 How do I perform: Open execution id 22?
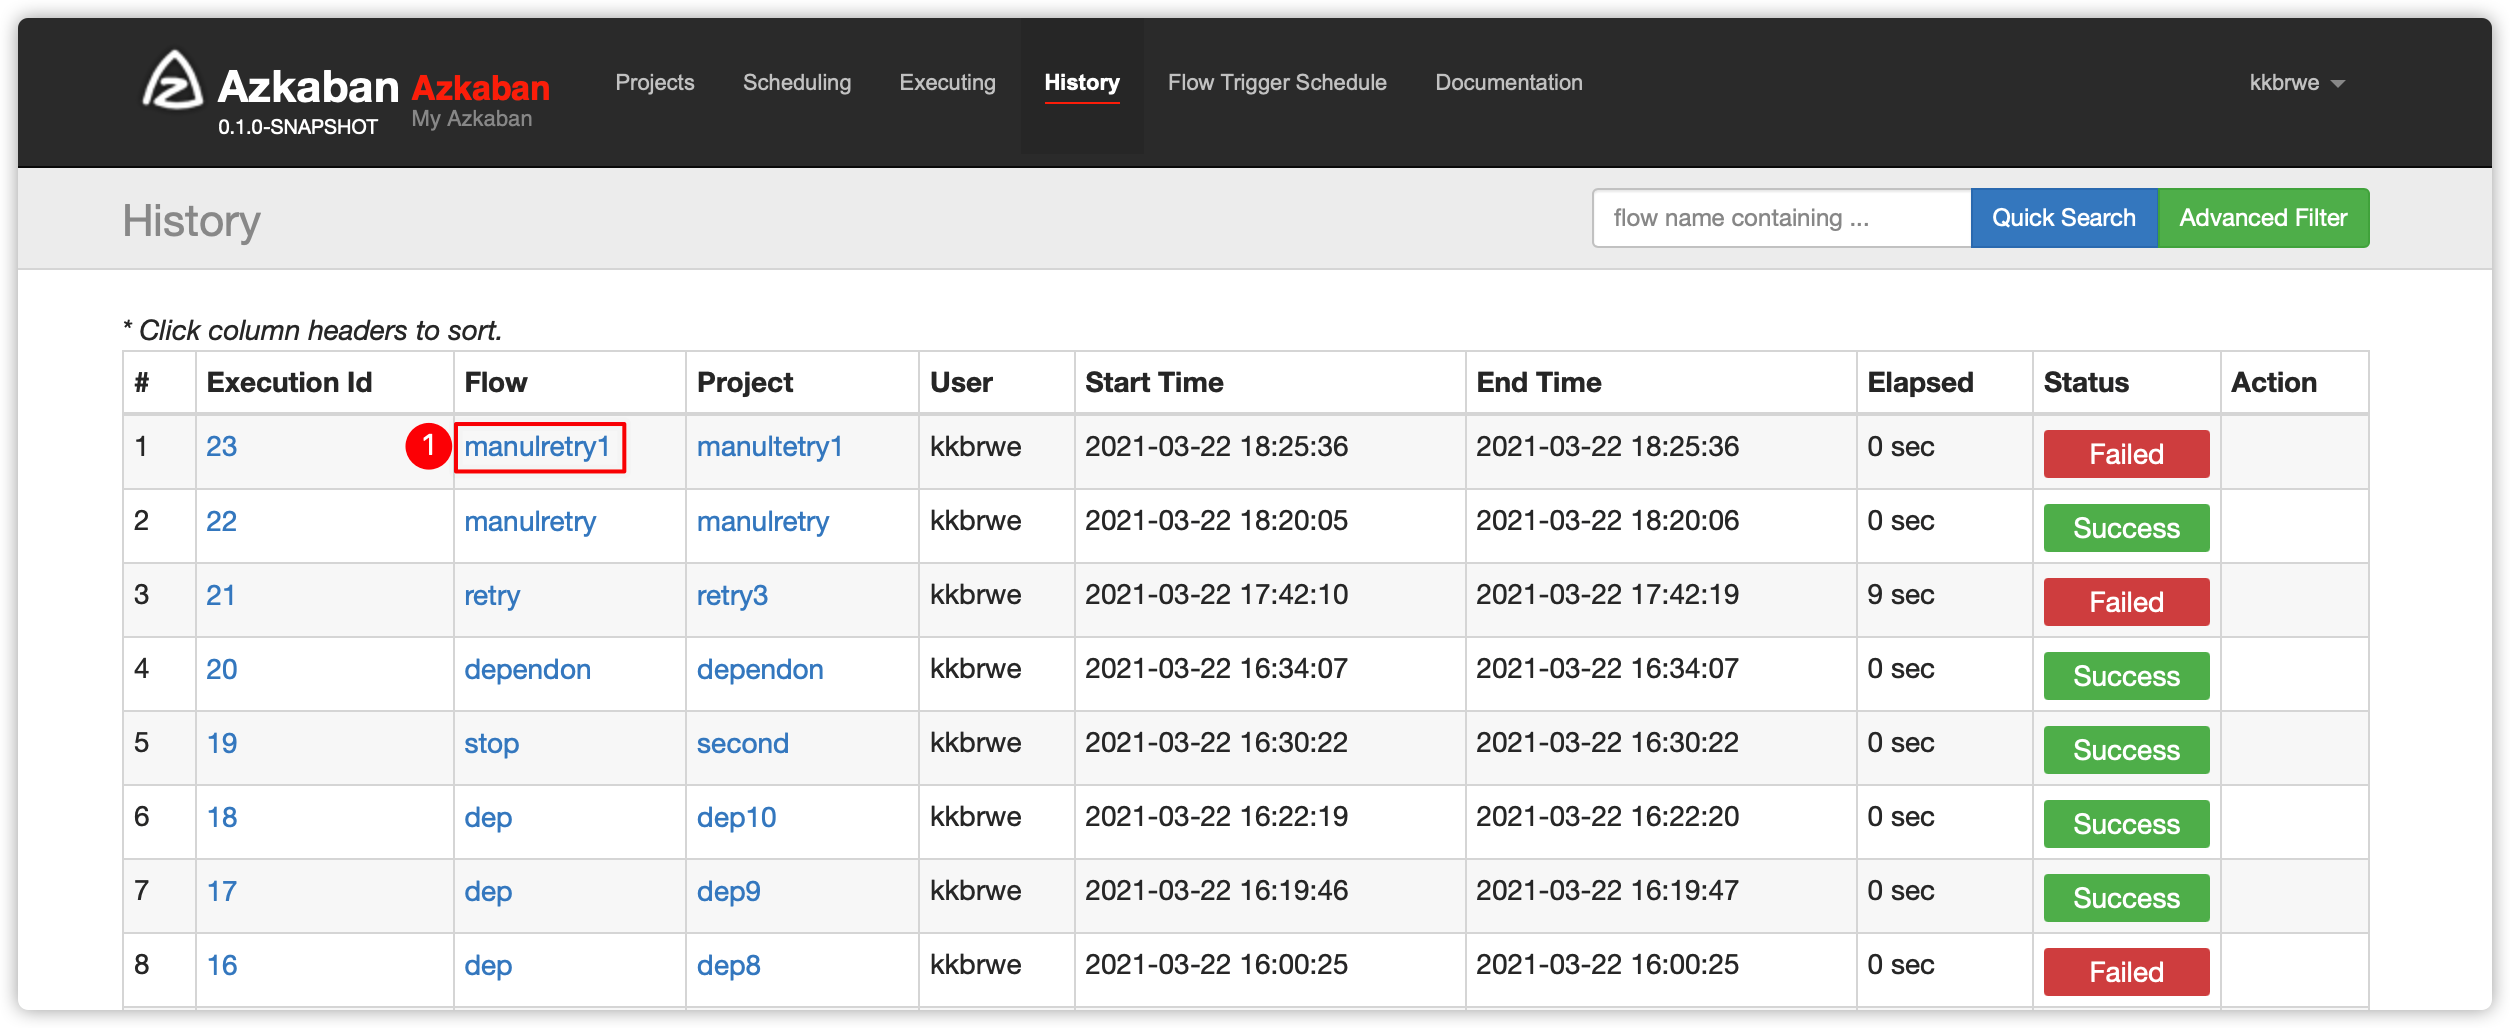(x=222, y=521)
